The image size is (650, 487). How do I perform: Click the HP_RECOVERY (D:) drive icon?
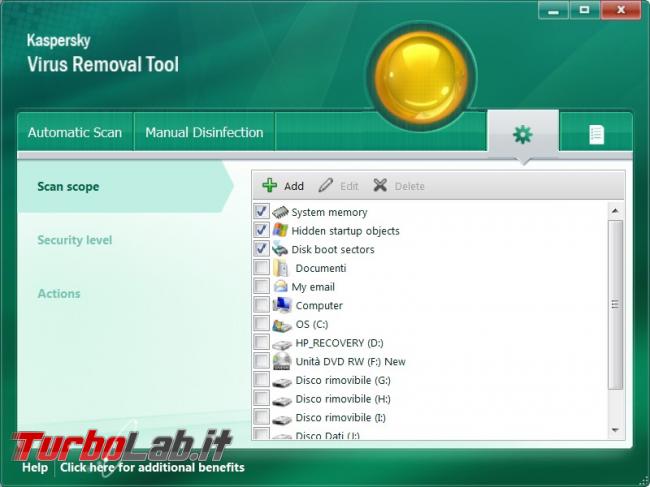[x=282, y=344]
